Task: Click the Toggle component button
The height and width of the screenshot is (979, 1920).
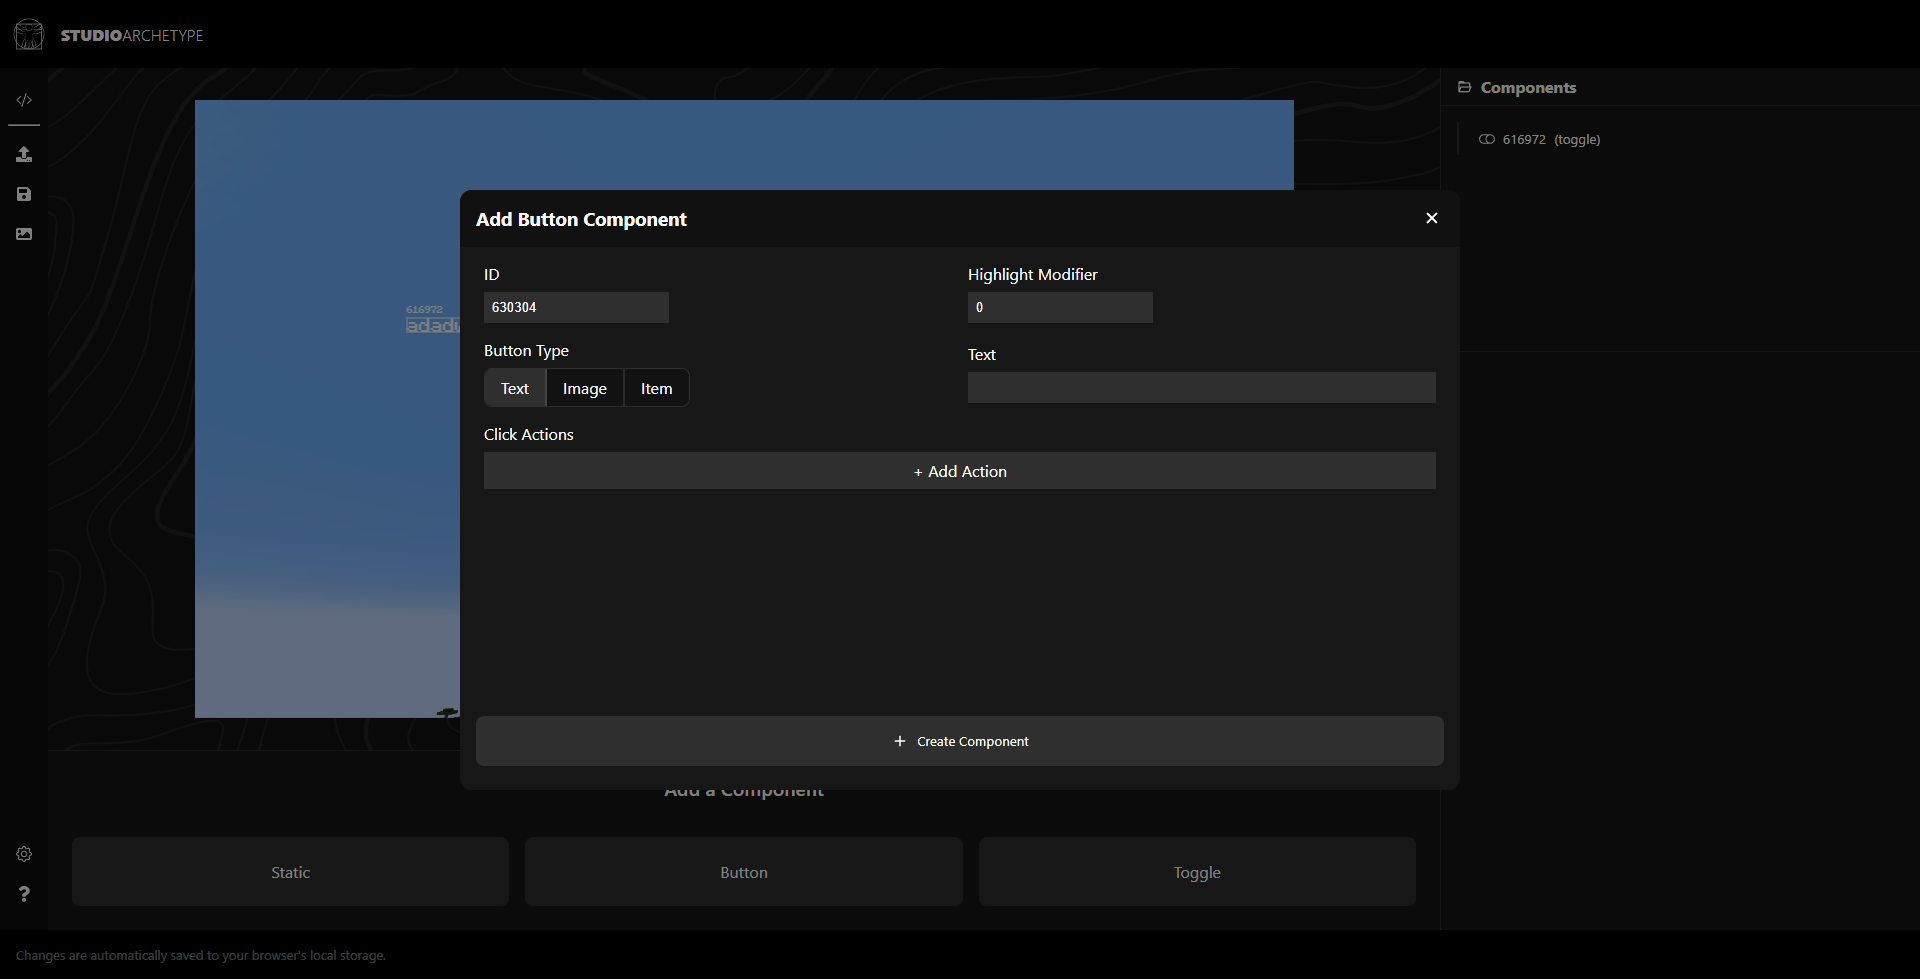Action: [x=1197, y=872]
